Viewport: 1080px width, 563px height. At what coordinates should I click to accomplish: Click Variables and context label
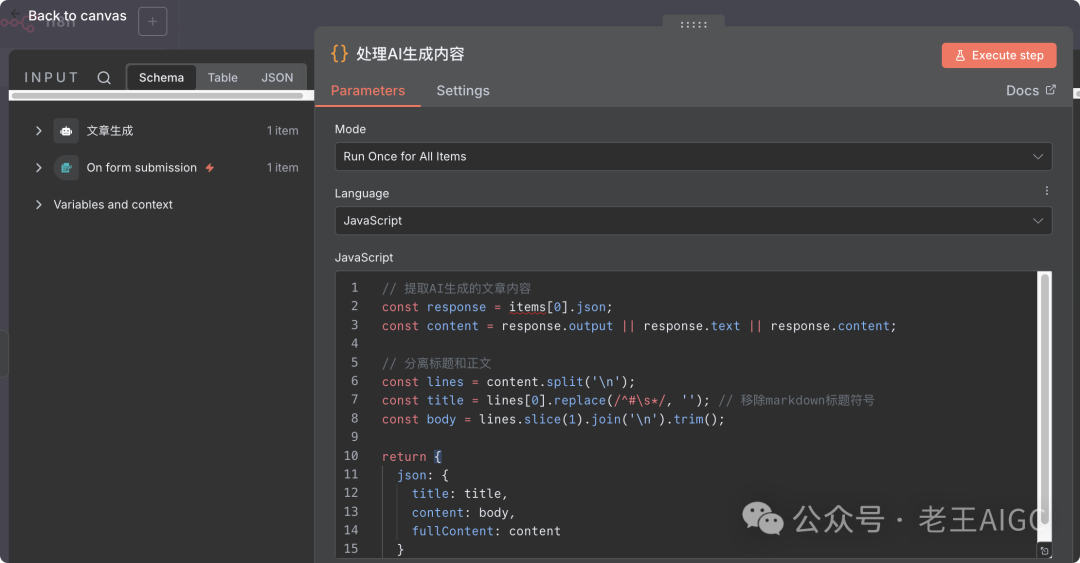(x=113, y=205)
